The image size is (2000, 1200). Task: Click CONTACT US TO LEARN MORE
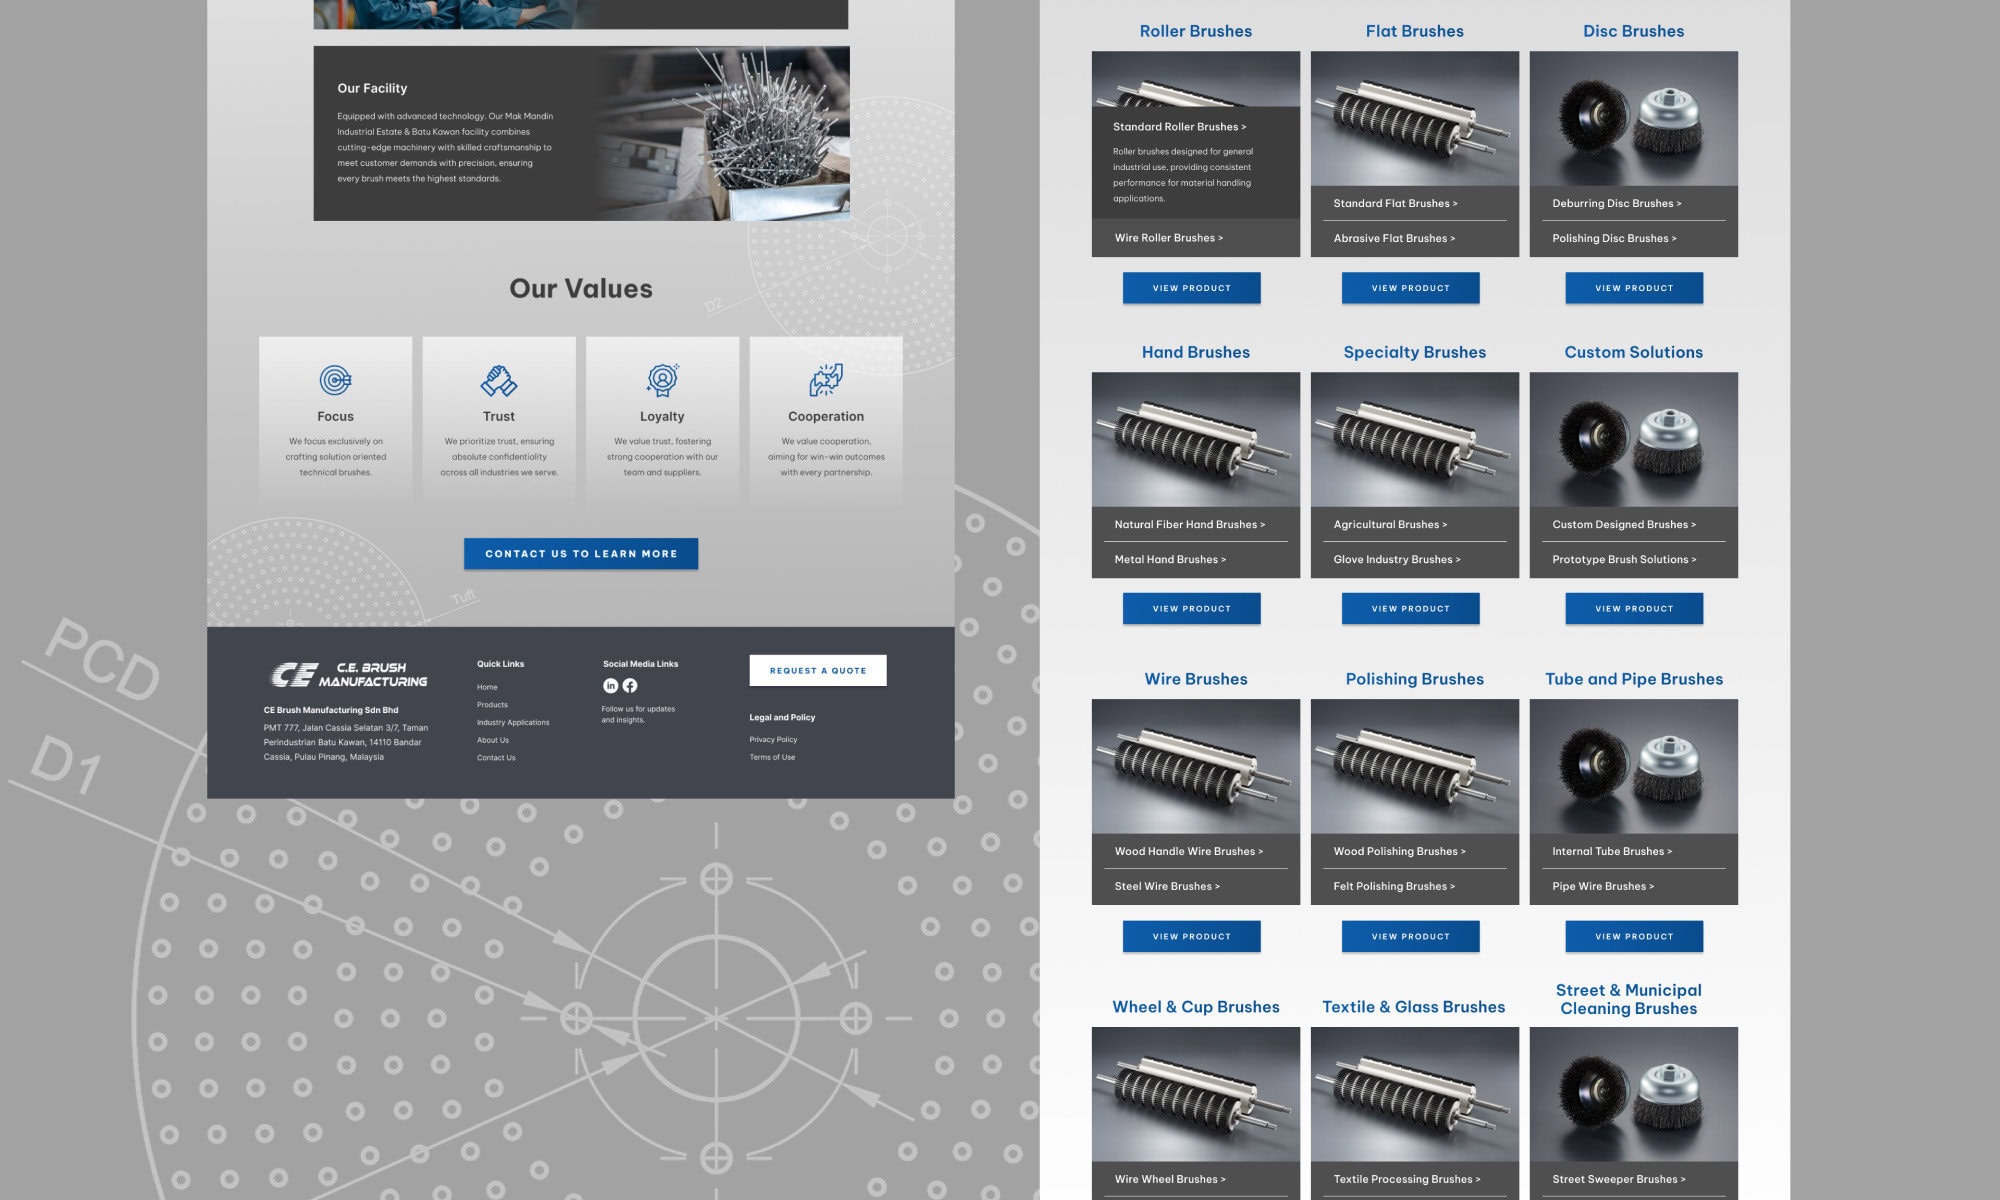(x=579, y=553)
